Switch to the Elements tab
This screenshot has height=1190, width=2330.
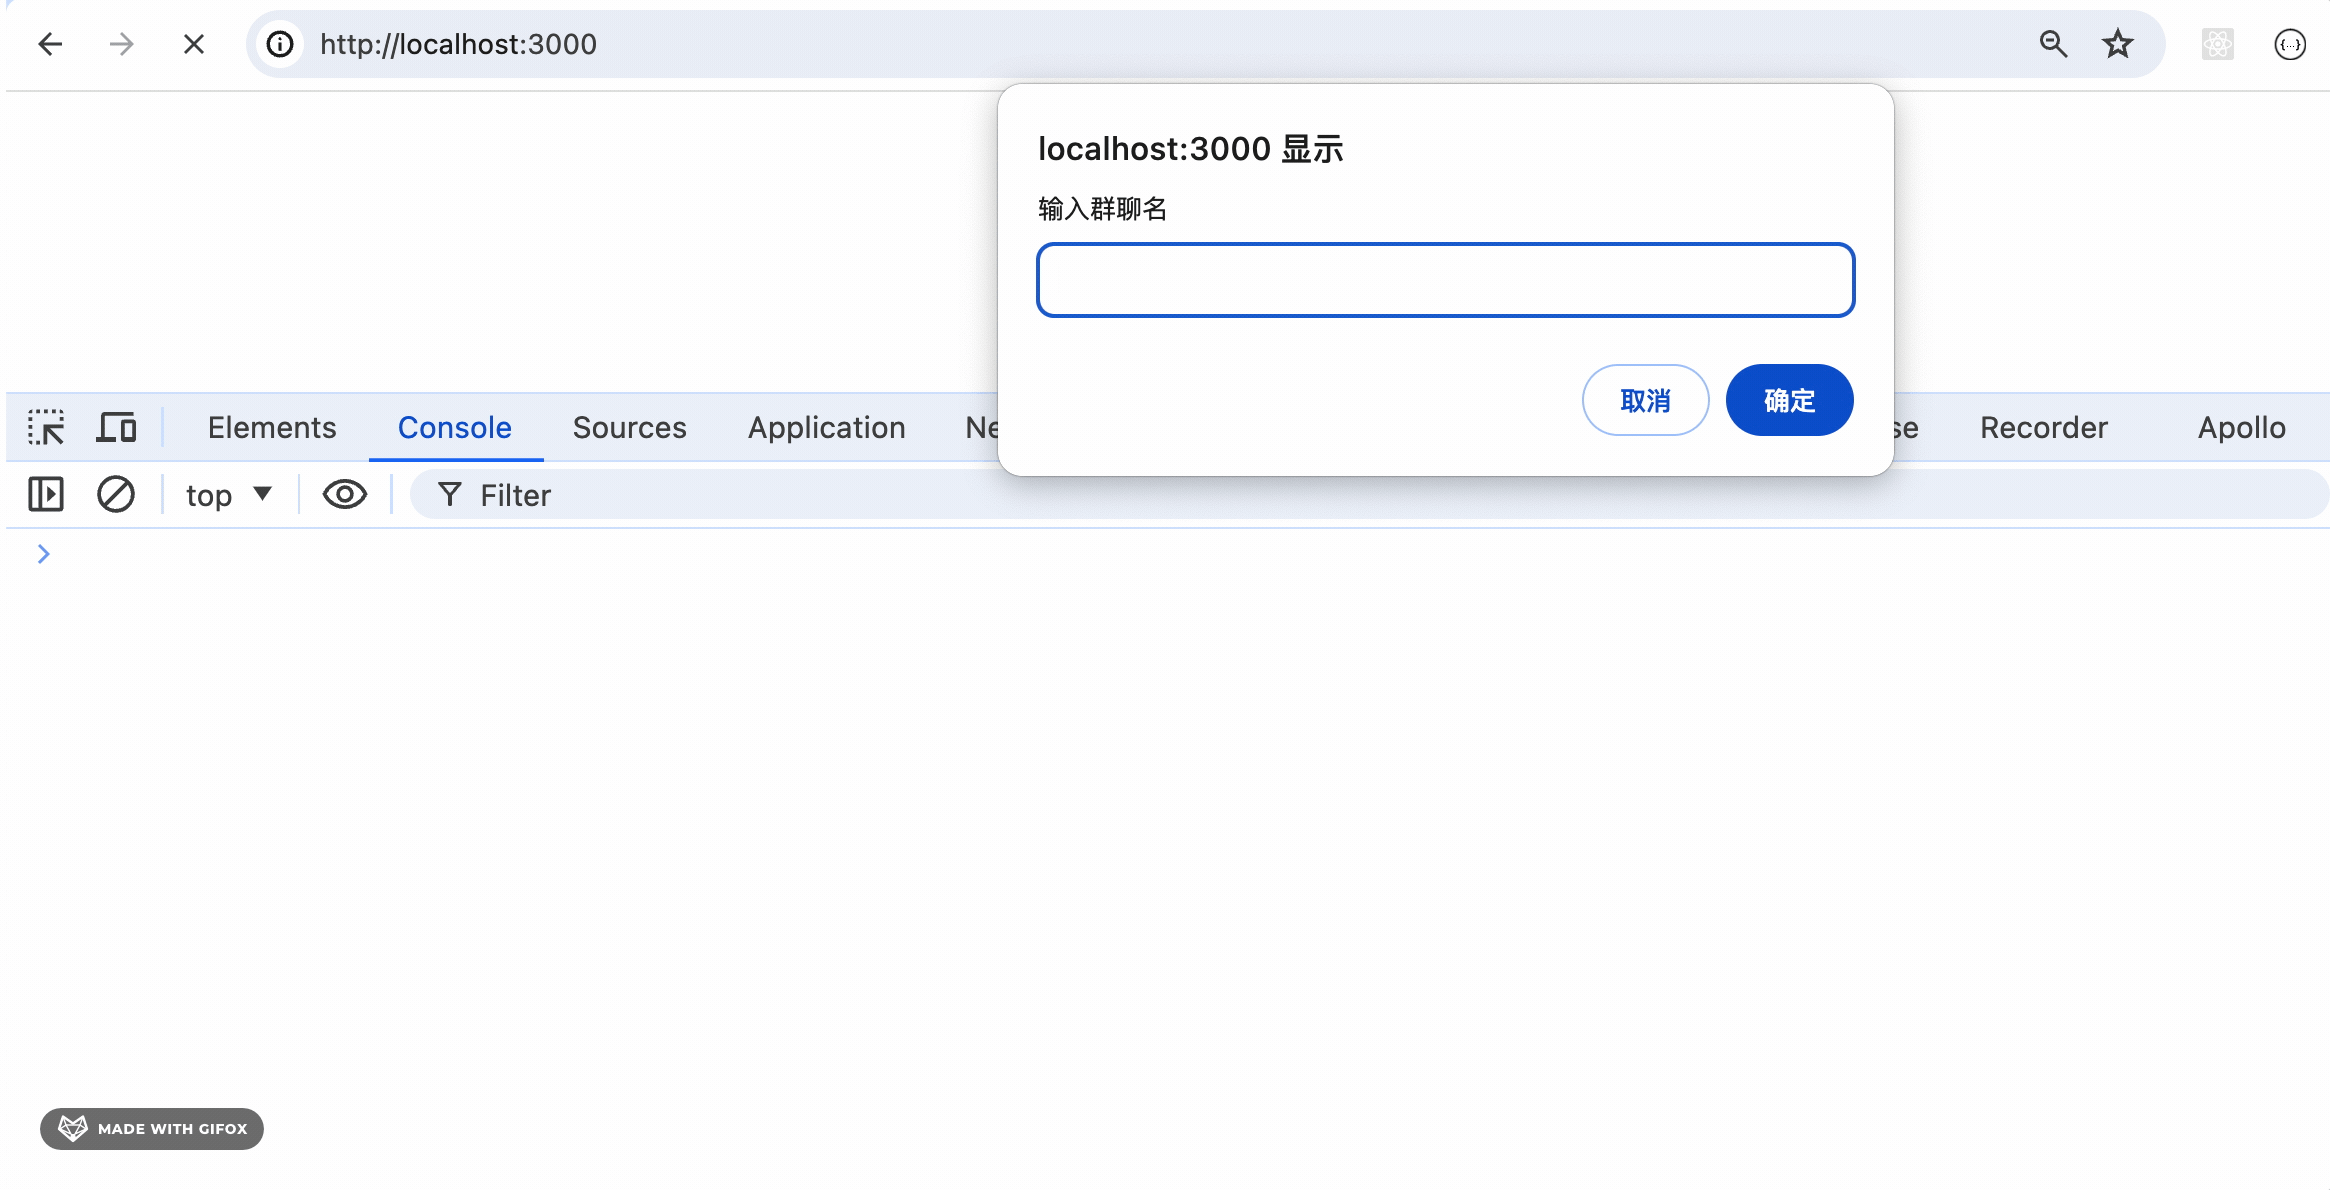272,428
